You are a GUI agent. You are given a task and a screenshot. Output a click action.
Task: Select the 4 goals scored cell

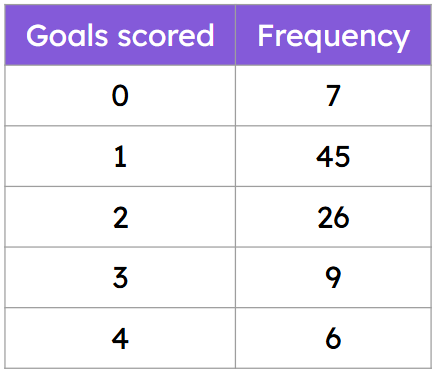[x=120, y=338]
